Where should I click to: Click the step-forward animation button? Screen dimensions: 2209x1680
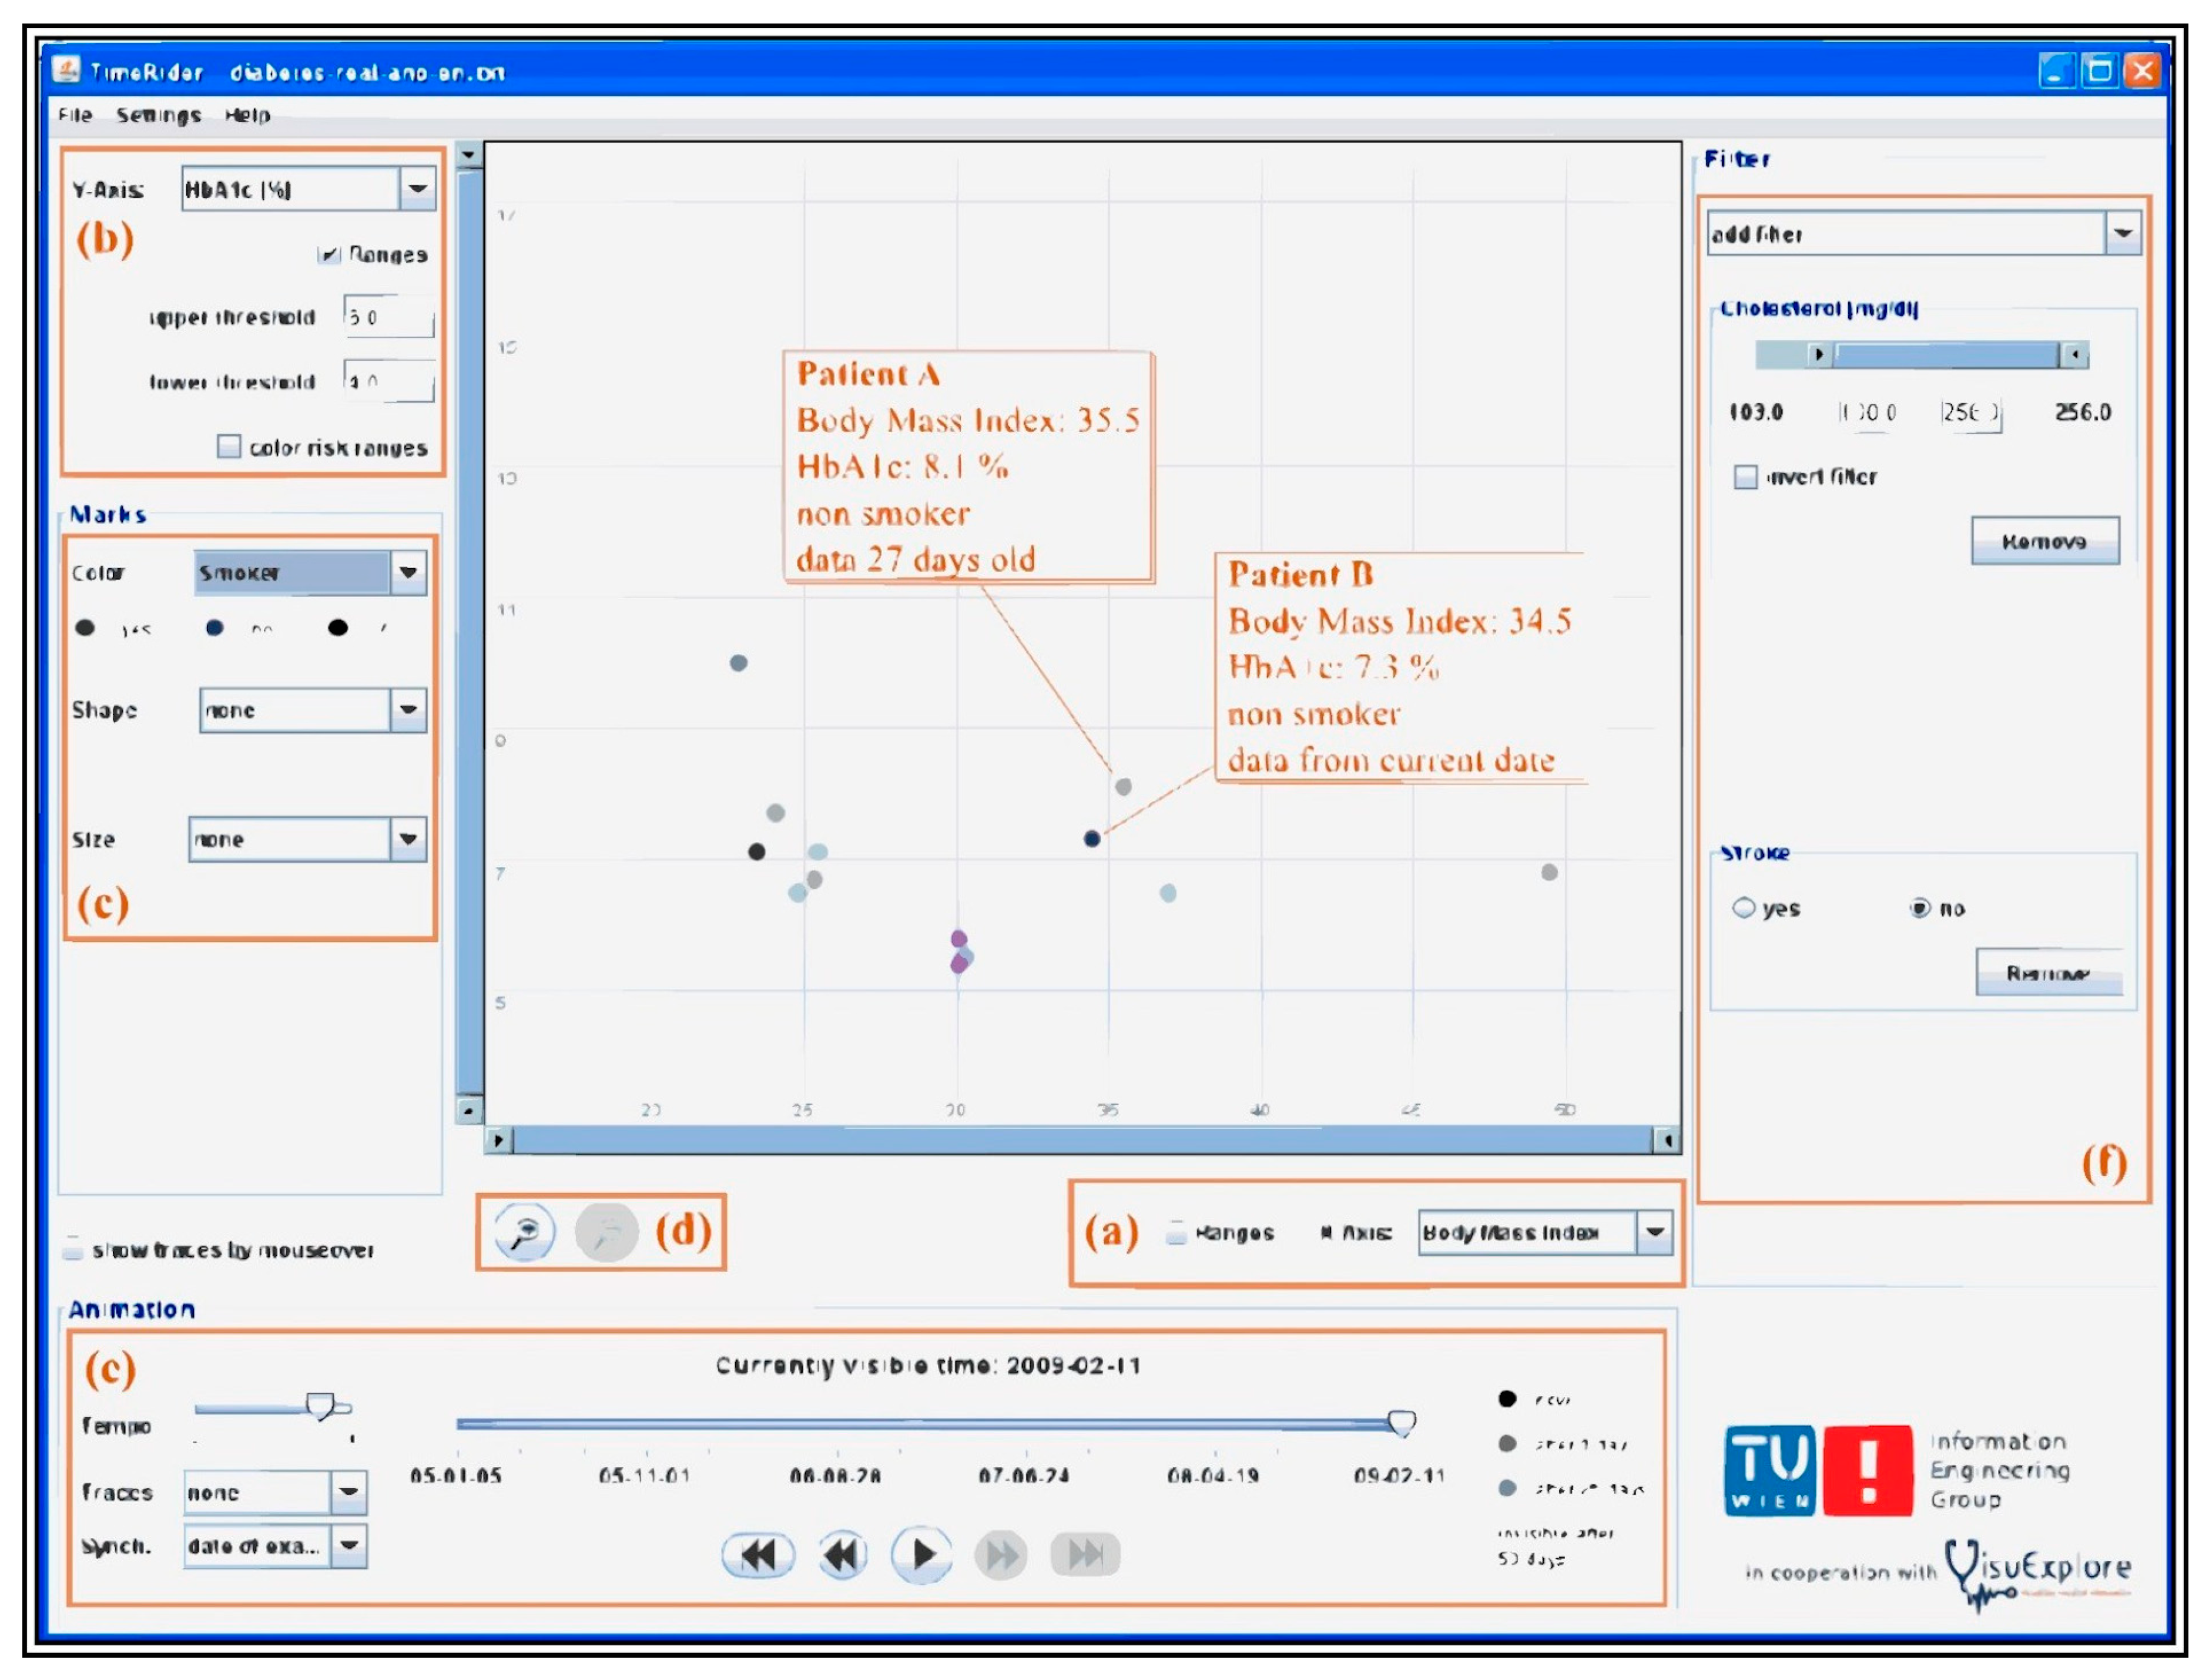tap(1001, 1555)
